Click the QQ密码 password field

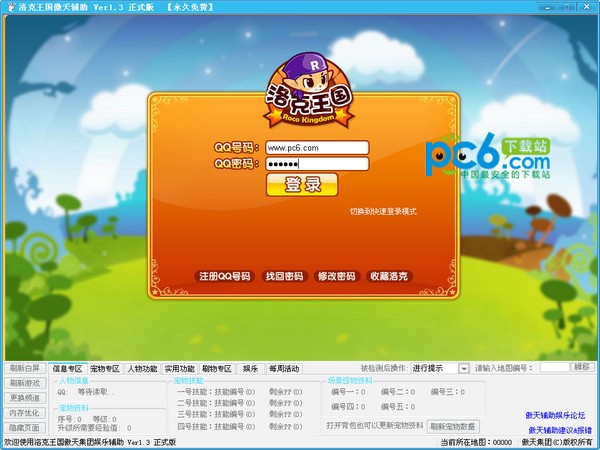317,164
